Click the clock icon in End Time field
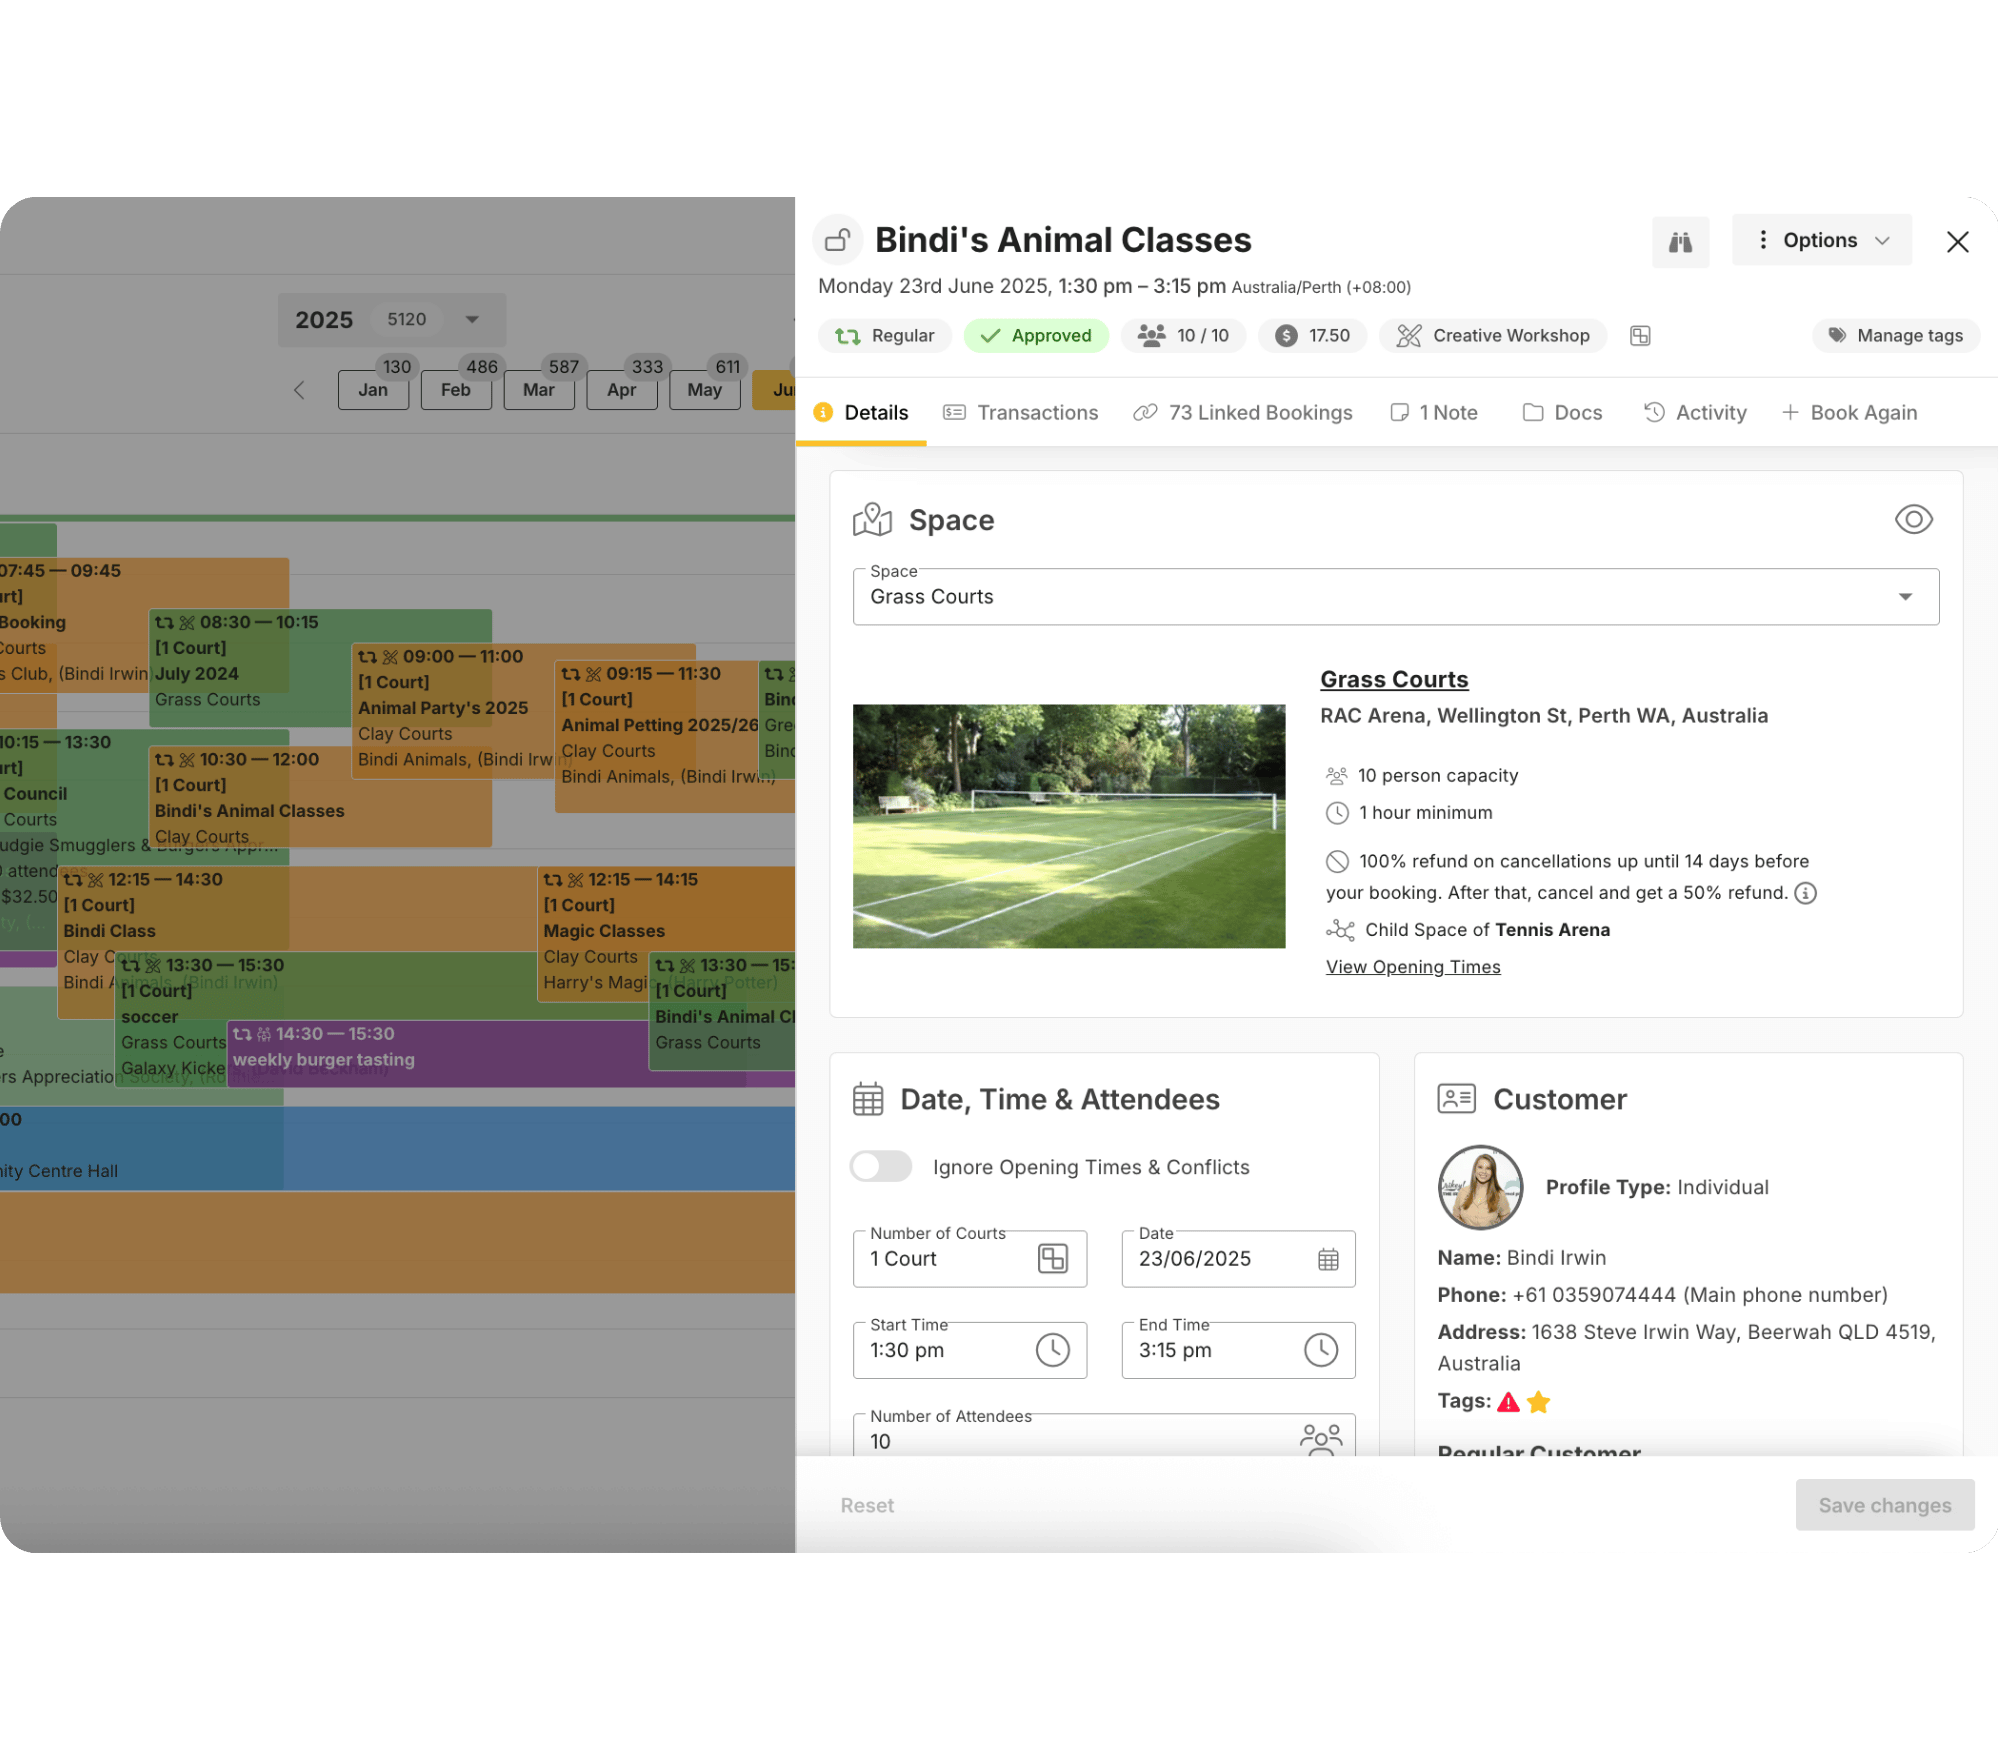Viewport: 2000px width, 1750px height. point(1320,1350)
